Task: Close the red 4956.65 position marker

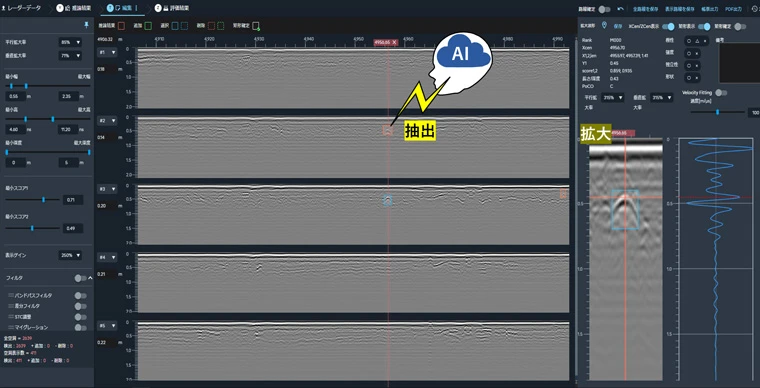Action: pos(394,43)
